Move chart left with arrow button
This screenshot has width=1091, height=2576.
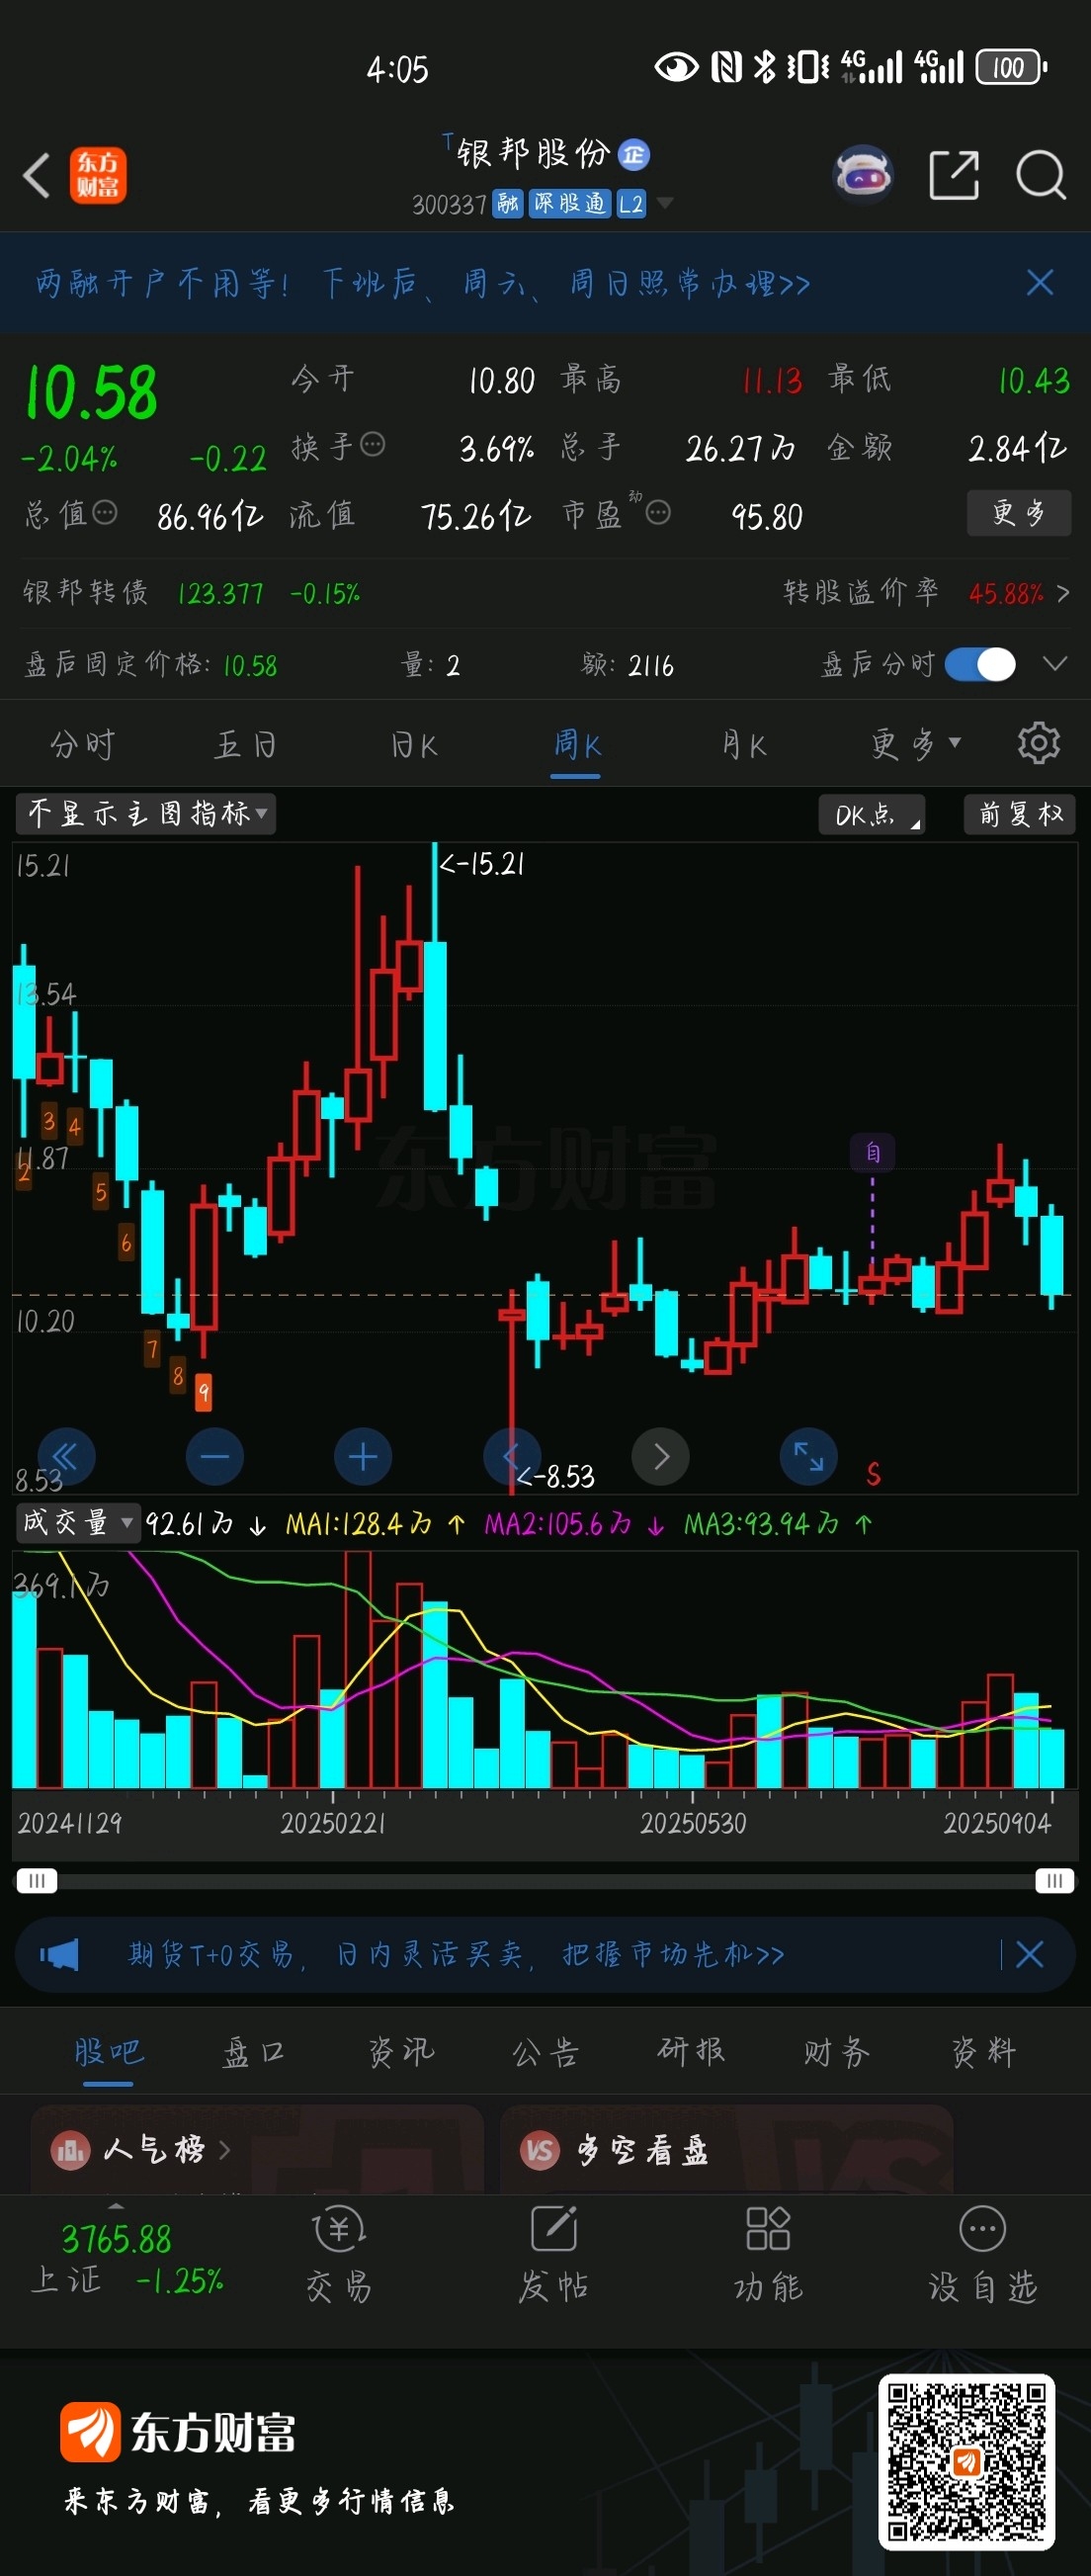[x=511, y=1457]
